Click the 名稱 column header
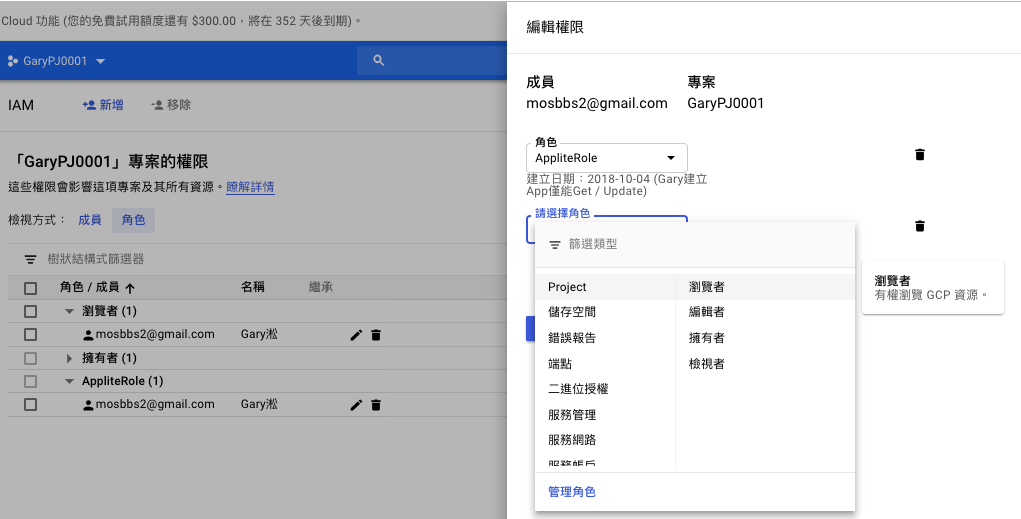 [253, 287]
